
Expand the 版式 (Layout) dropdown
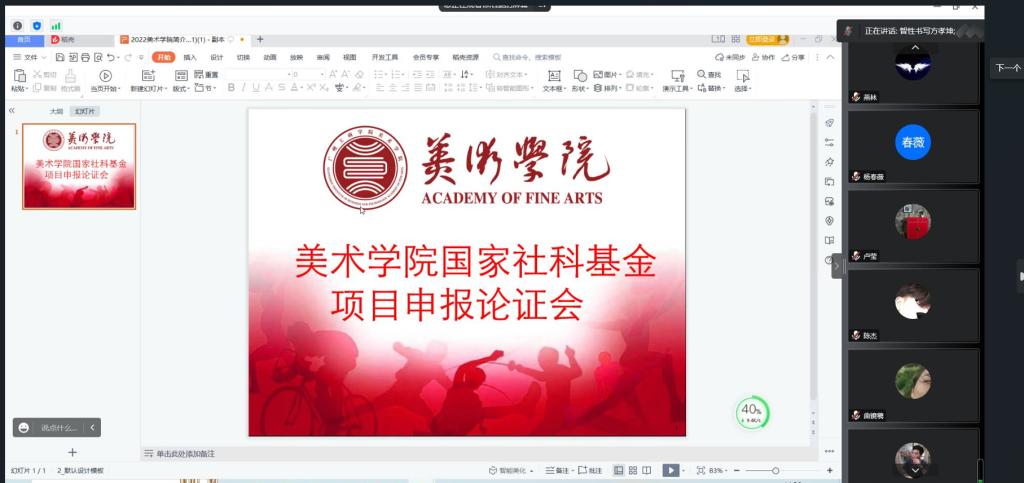click(181, 88)
